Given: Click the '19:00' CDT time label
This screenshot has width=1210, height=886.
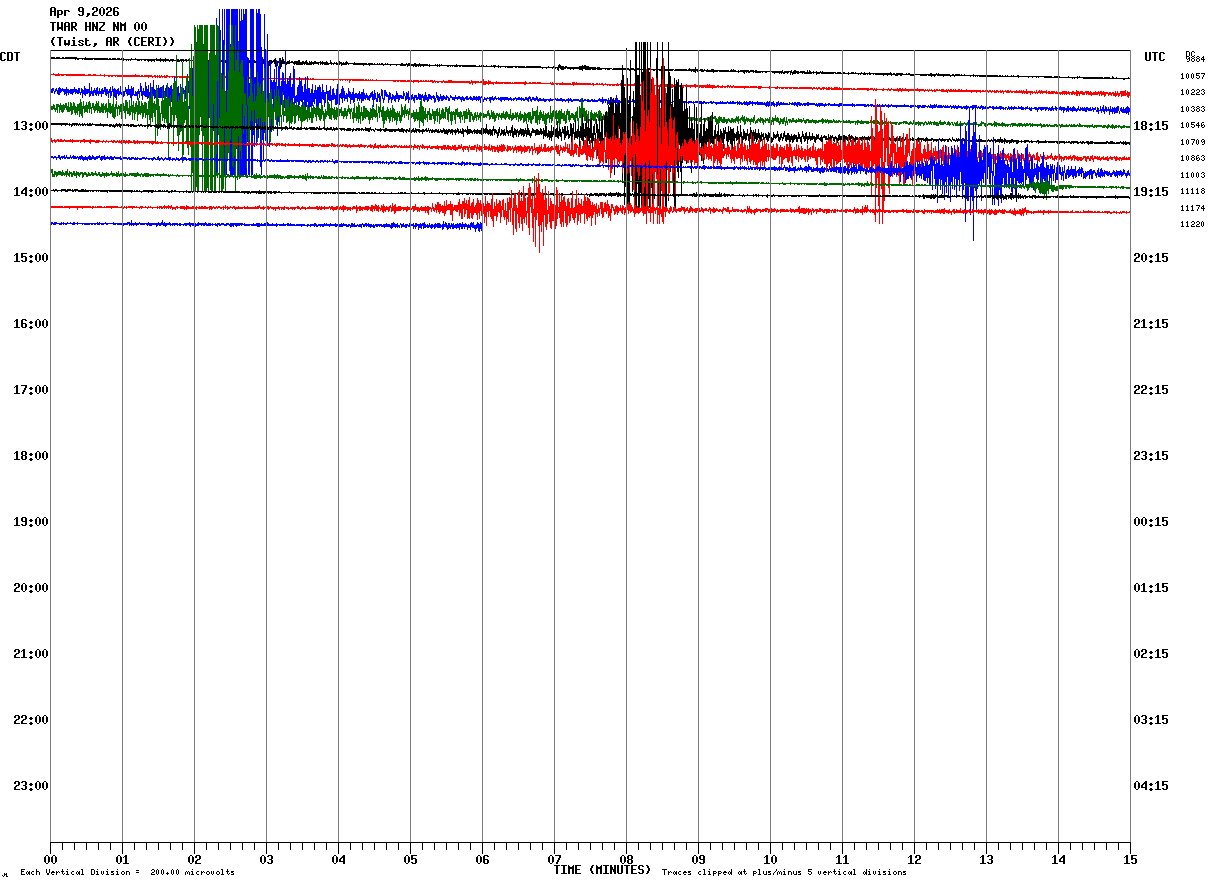Looking at the screenshot, I should (x=31, y=521).
